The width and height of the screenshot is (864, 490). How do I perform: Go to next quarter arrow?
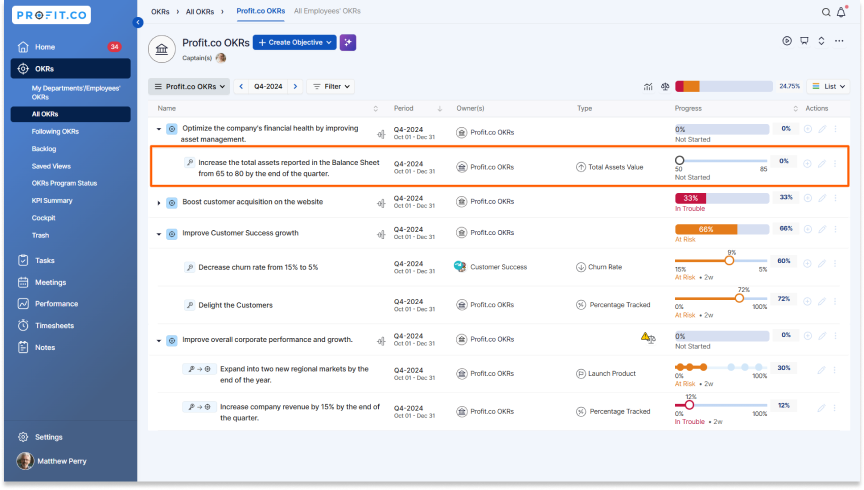(295, 87)
